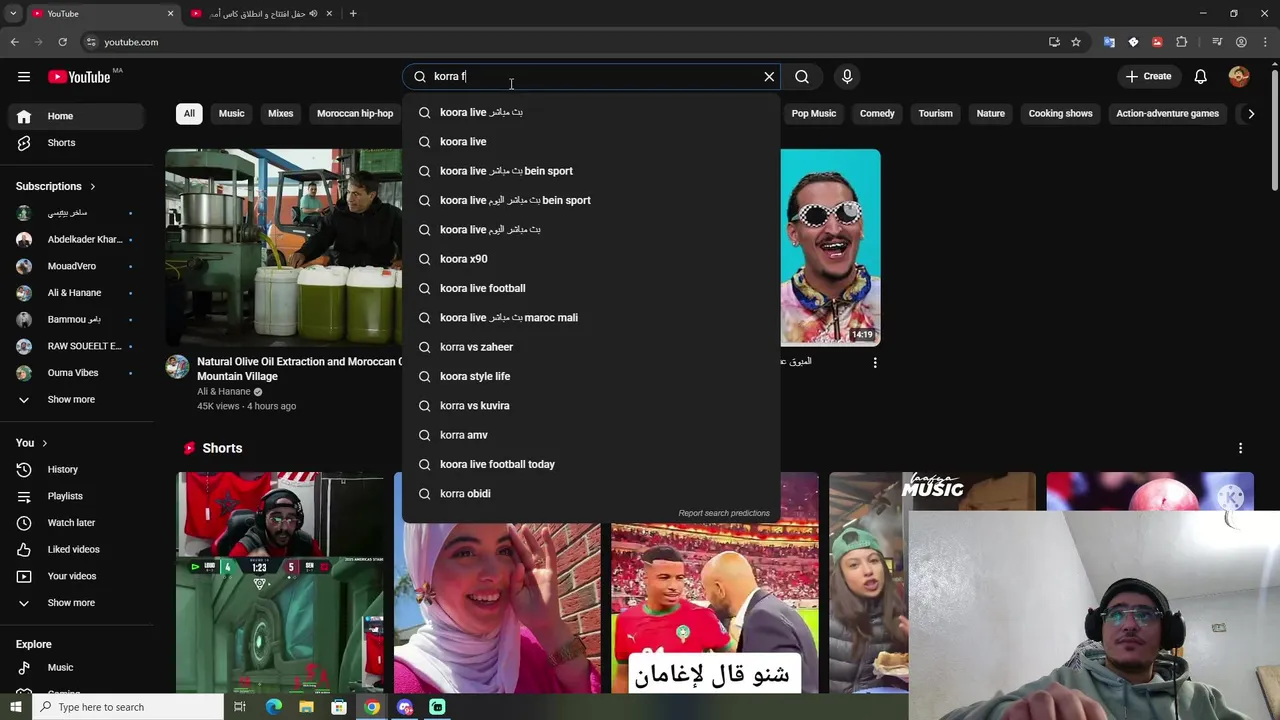Expand Show more under You section
The height and width of the screenshot is (720, 1280).
click(78, 603)
